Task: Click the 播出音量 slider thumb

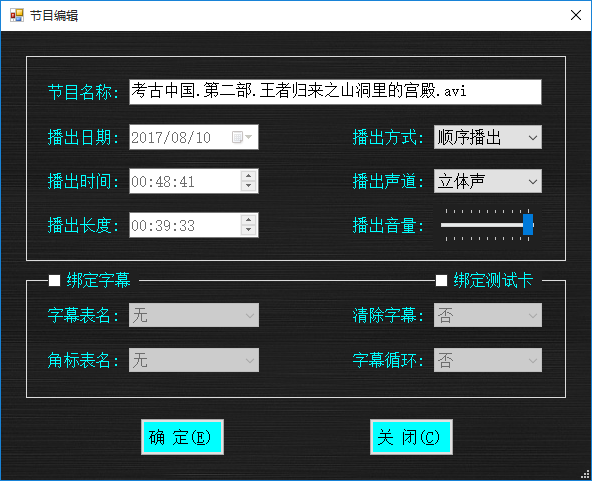Action: pos(528,225)
